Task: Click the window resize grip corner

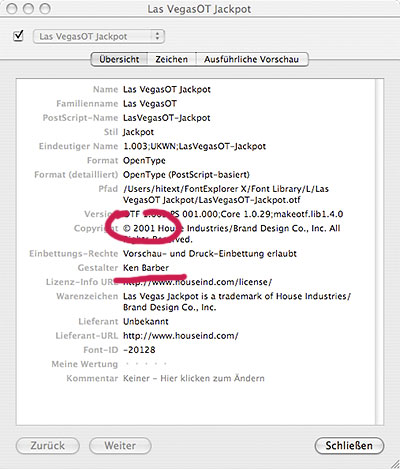Action: point(394,463)
